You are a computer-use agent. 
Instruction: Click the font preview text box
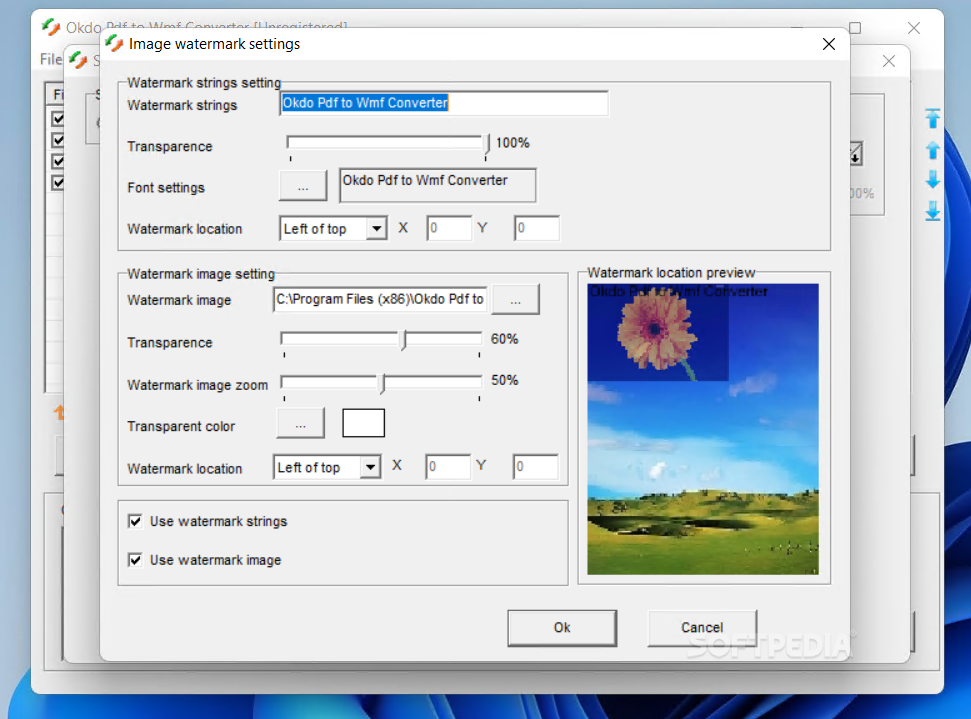[x=438, y=185]
